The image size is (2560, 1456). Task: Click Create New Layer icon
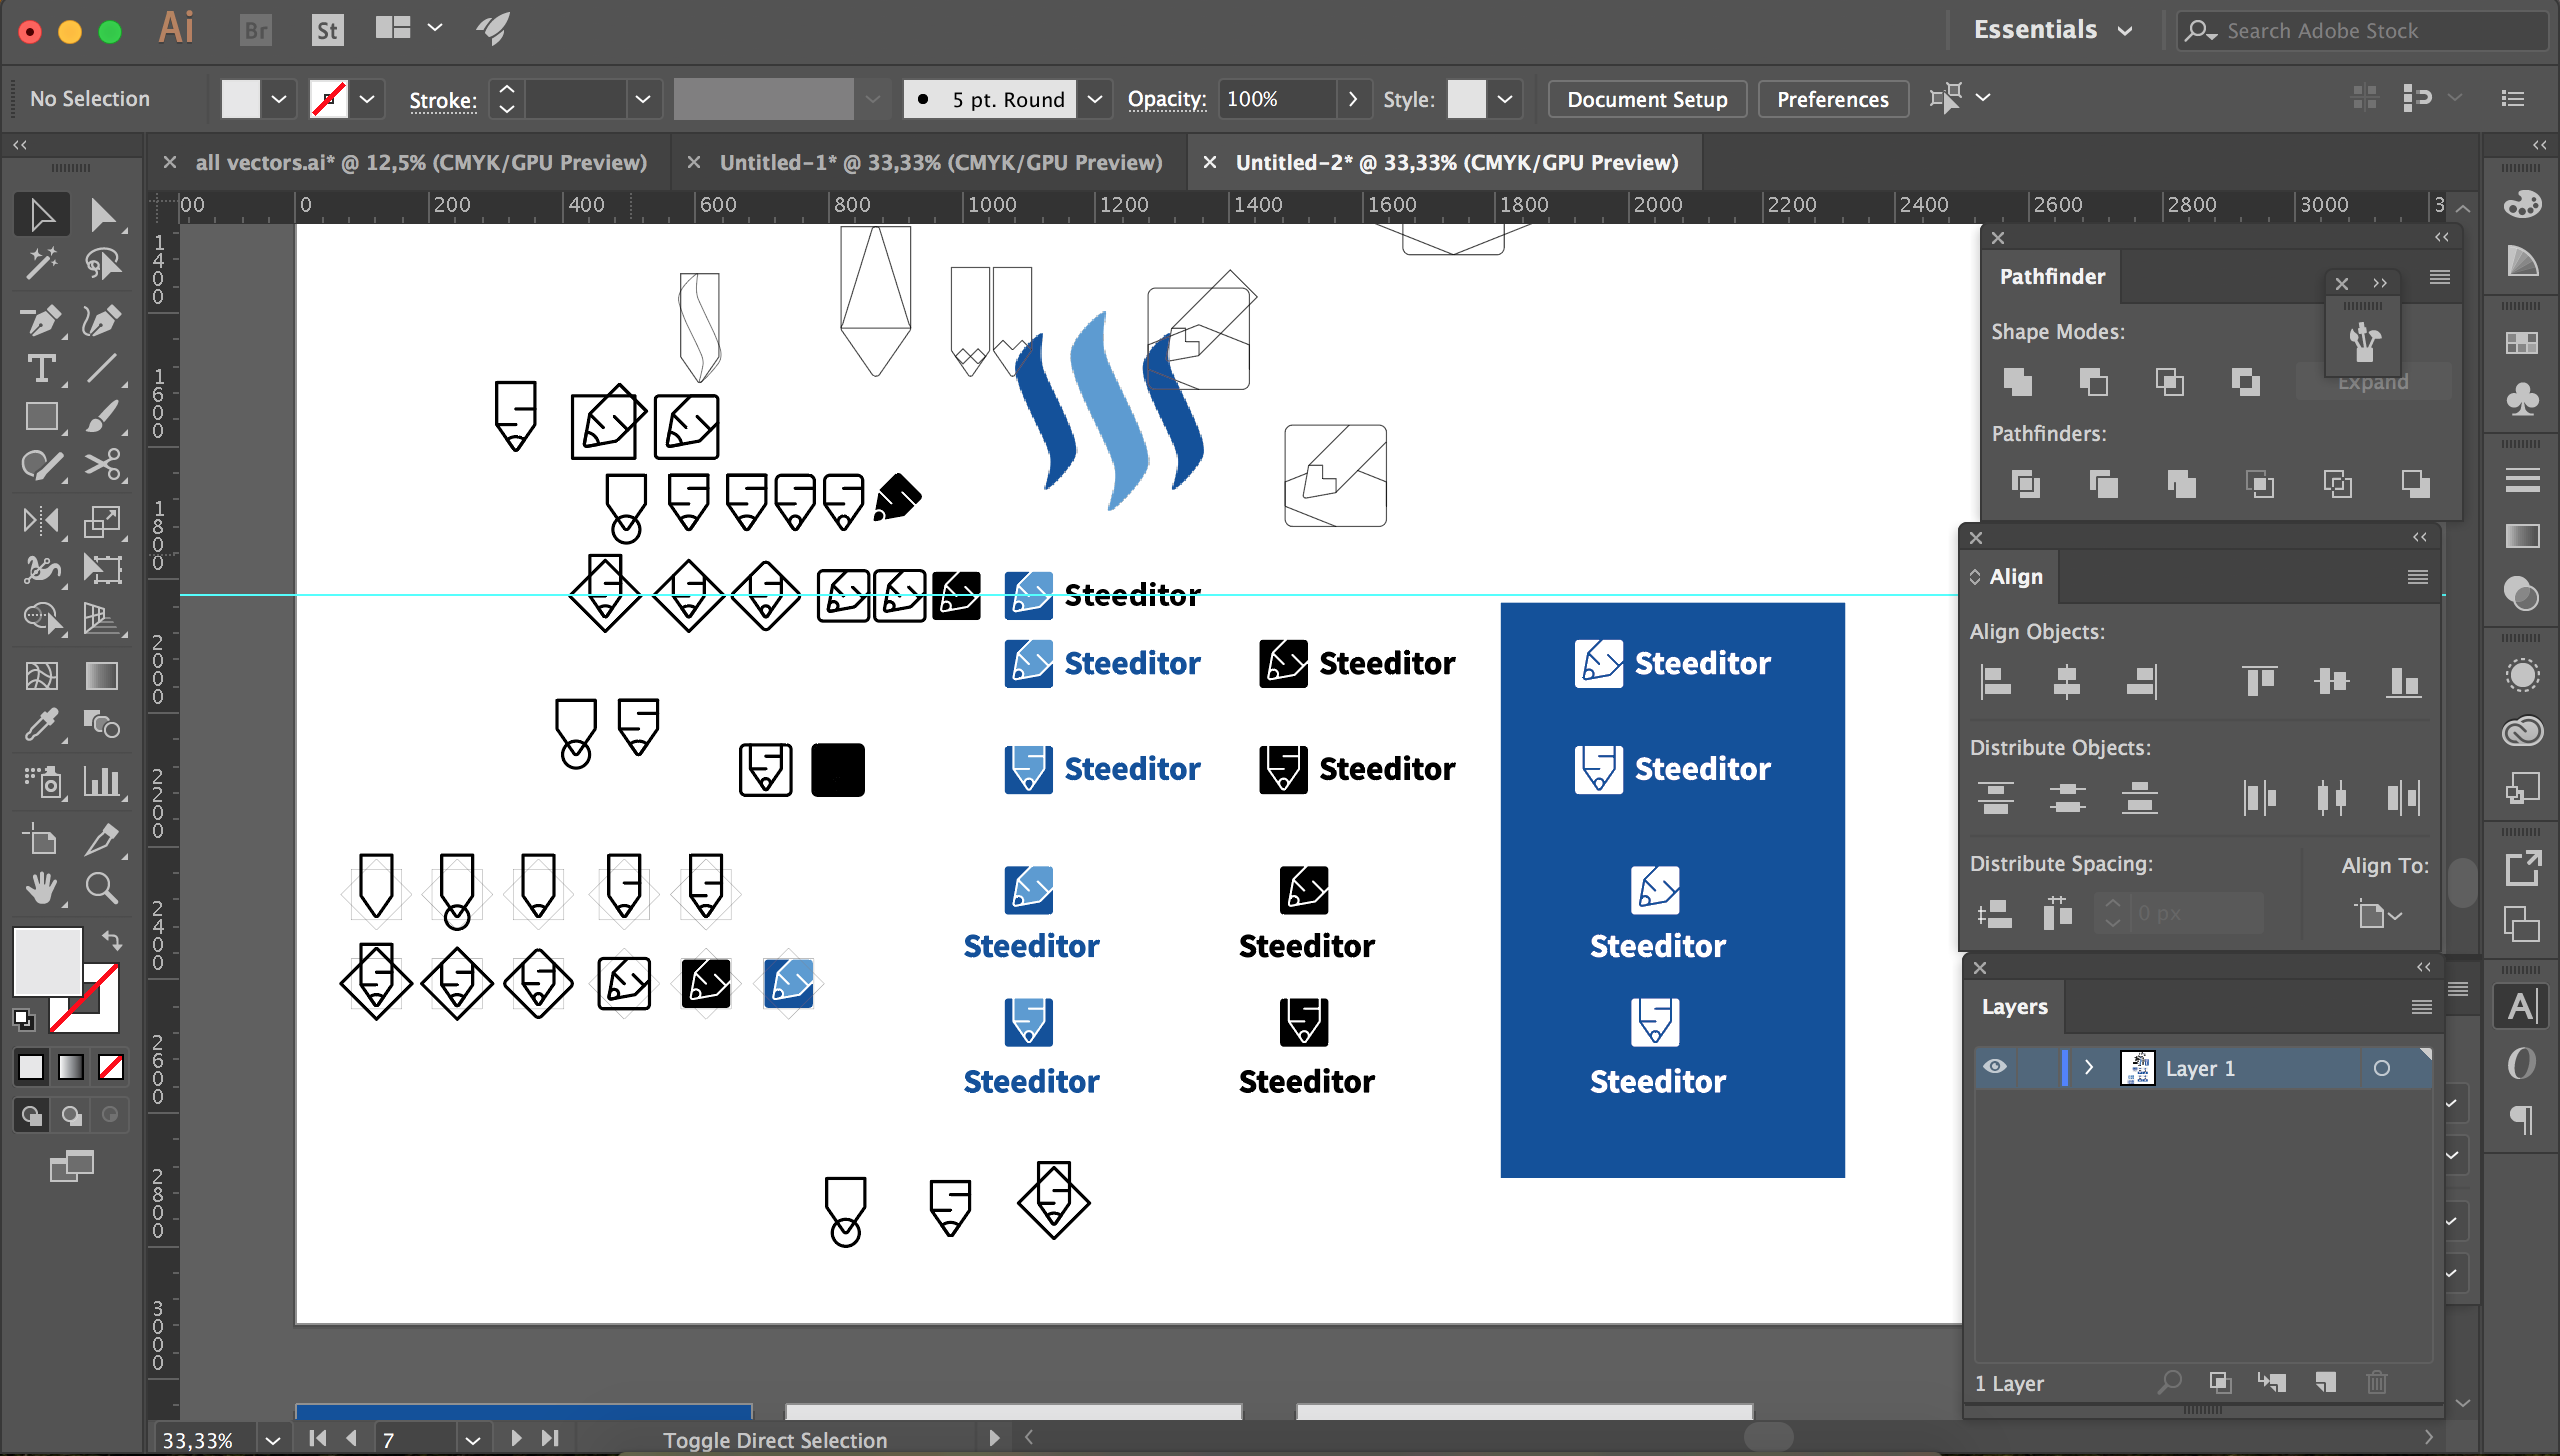click(2325, 1382)
